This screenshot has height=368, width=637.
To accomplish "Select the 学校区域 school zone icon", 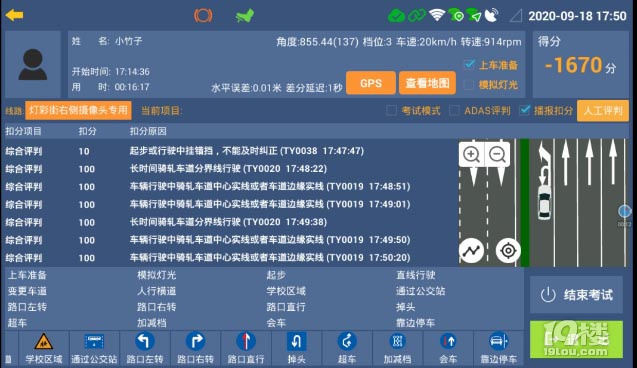I will (x=43, y=348).
